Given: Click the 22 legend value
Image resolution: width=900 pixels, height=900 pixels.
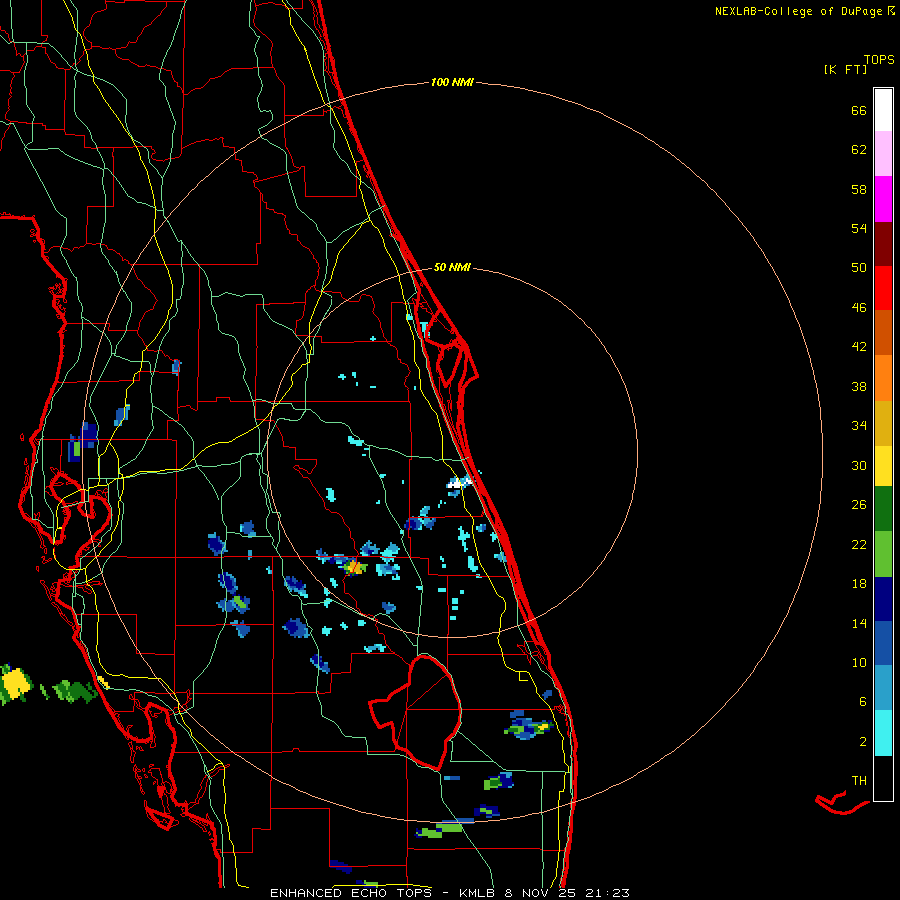Looking at the screenshot, I should (x=859, y=544).
